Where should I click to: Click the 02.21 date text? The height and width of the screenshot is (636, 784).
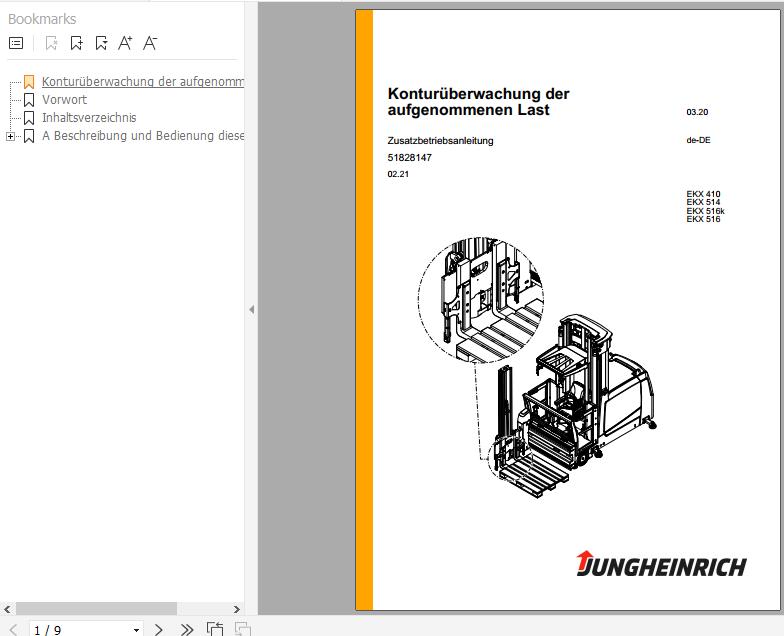click(x=398, y=174)
